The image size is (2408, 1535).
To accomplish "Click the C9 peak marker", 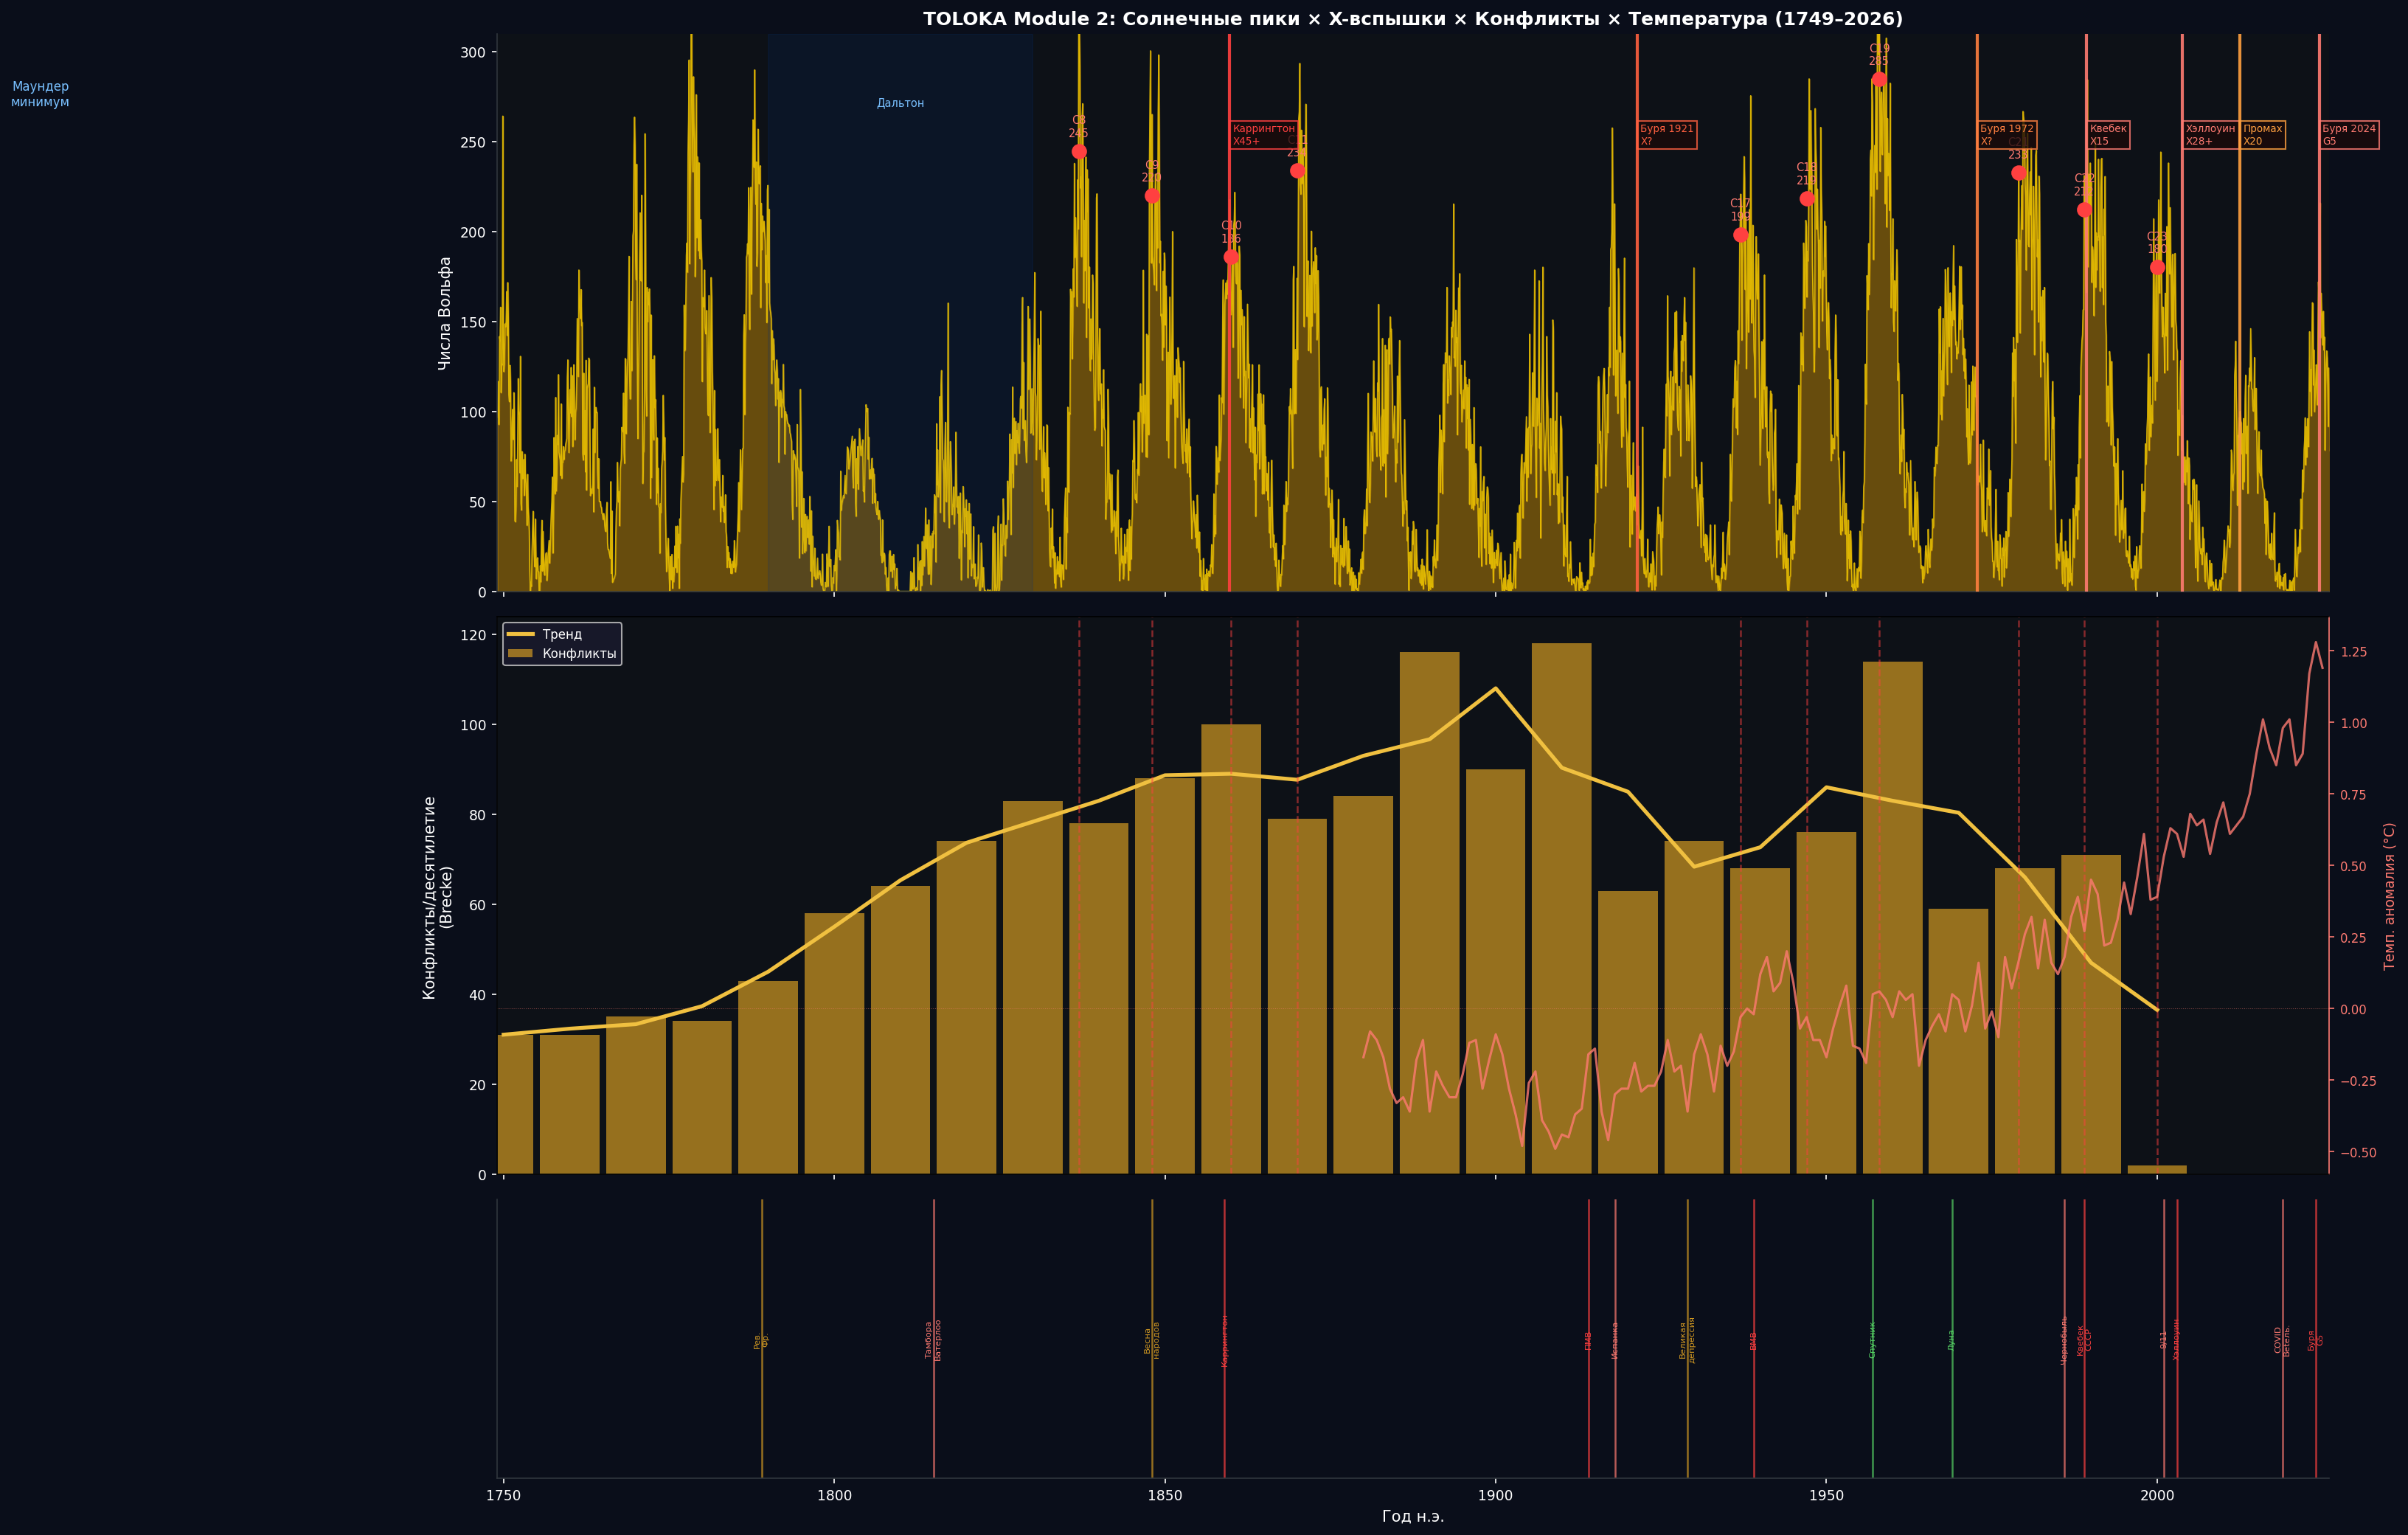I will pyautogui.click(x=1152, y=196).
